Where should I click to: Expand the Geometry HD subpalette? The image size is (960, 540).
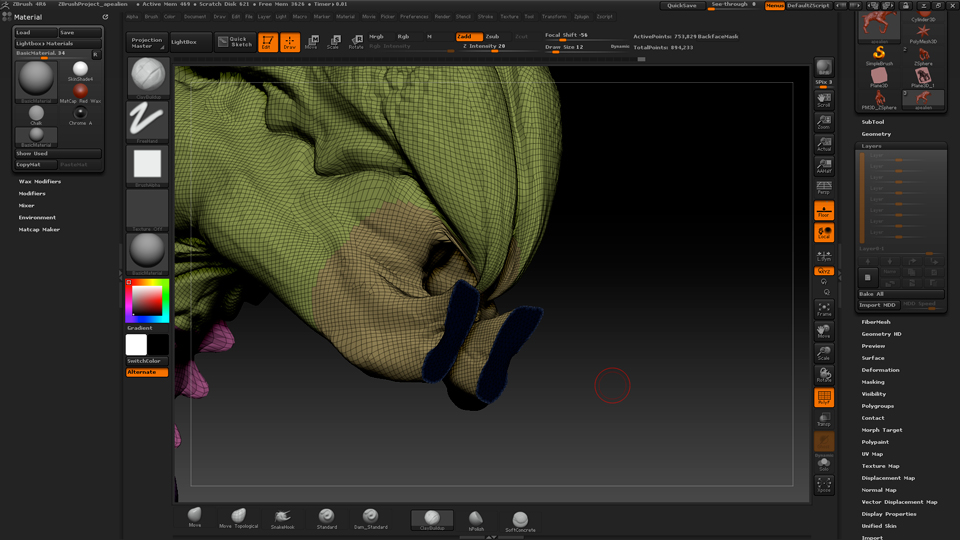[x=881, y=334]
